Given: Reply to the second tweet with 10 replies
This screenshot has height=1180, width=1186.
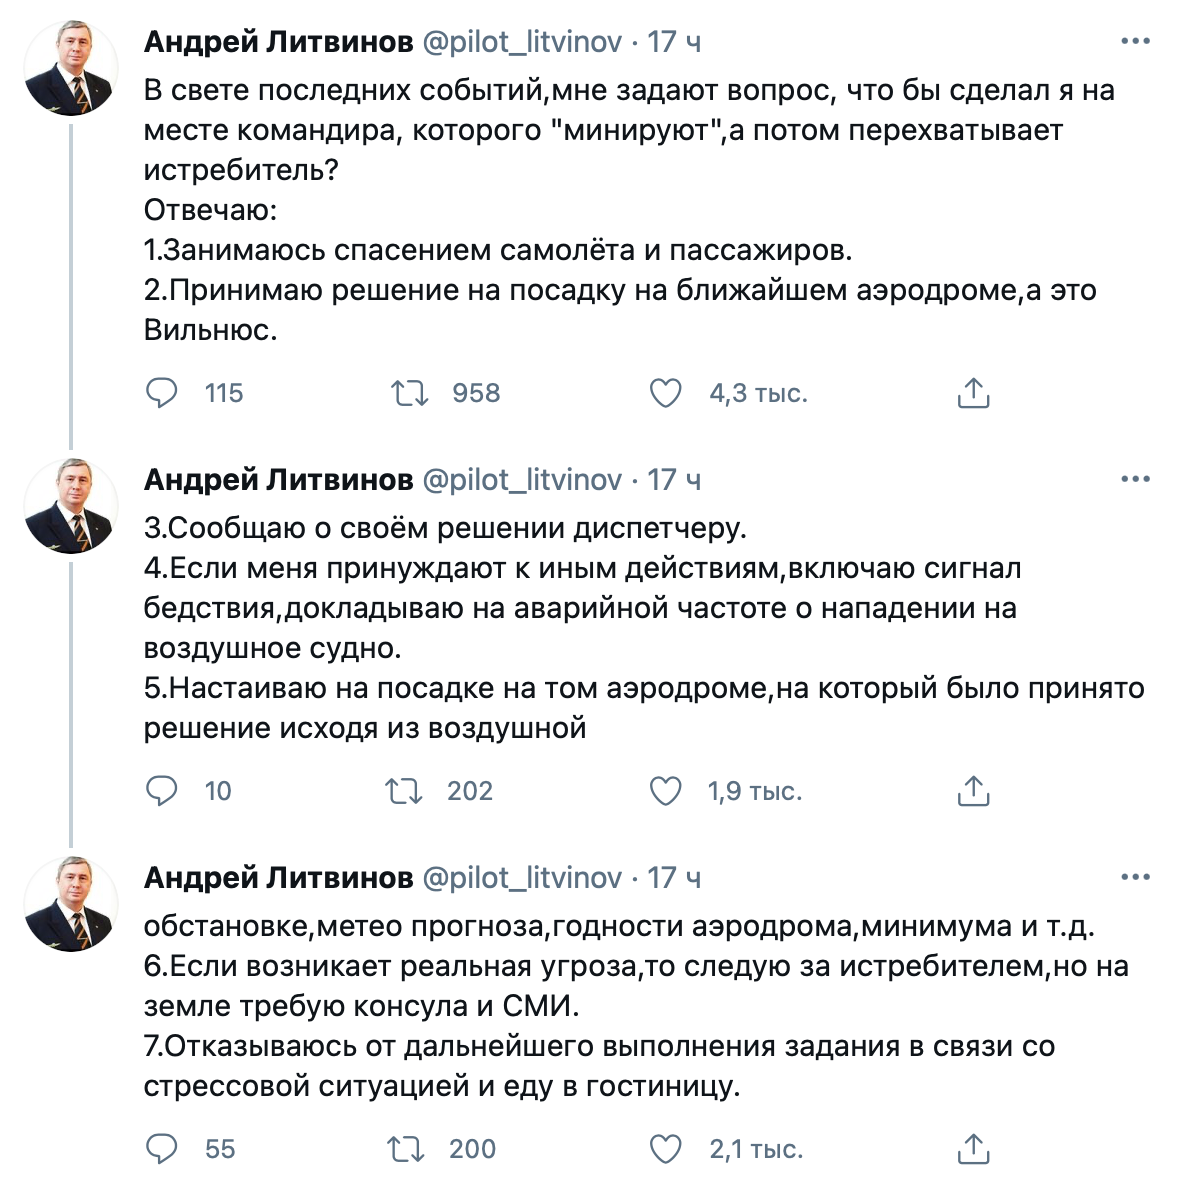Looking at the screenshot, I should tap(162, 791).
